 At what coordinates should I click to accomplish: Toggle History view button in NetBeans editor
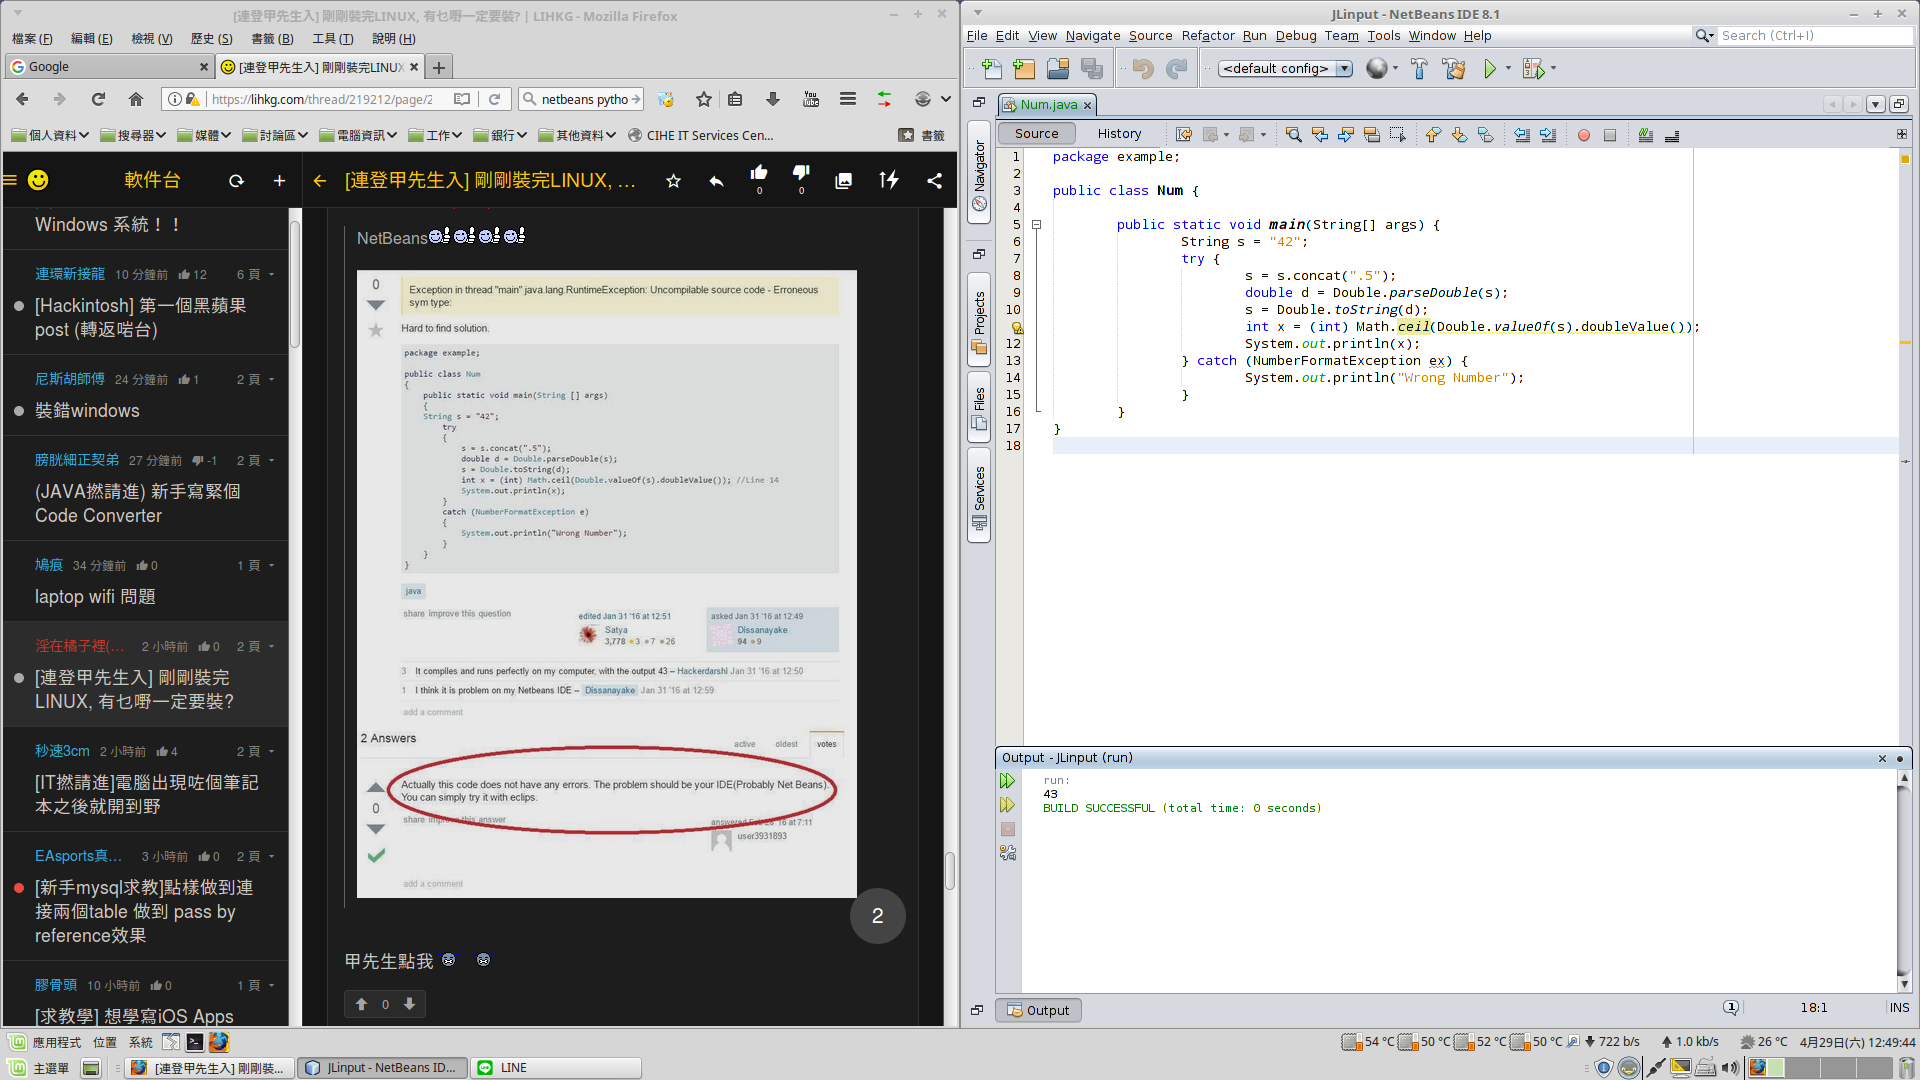pos(1119,134)
